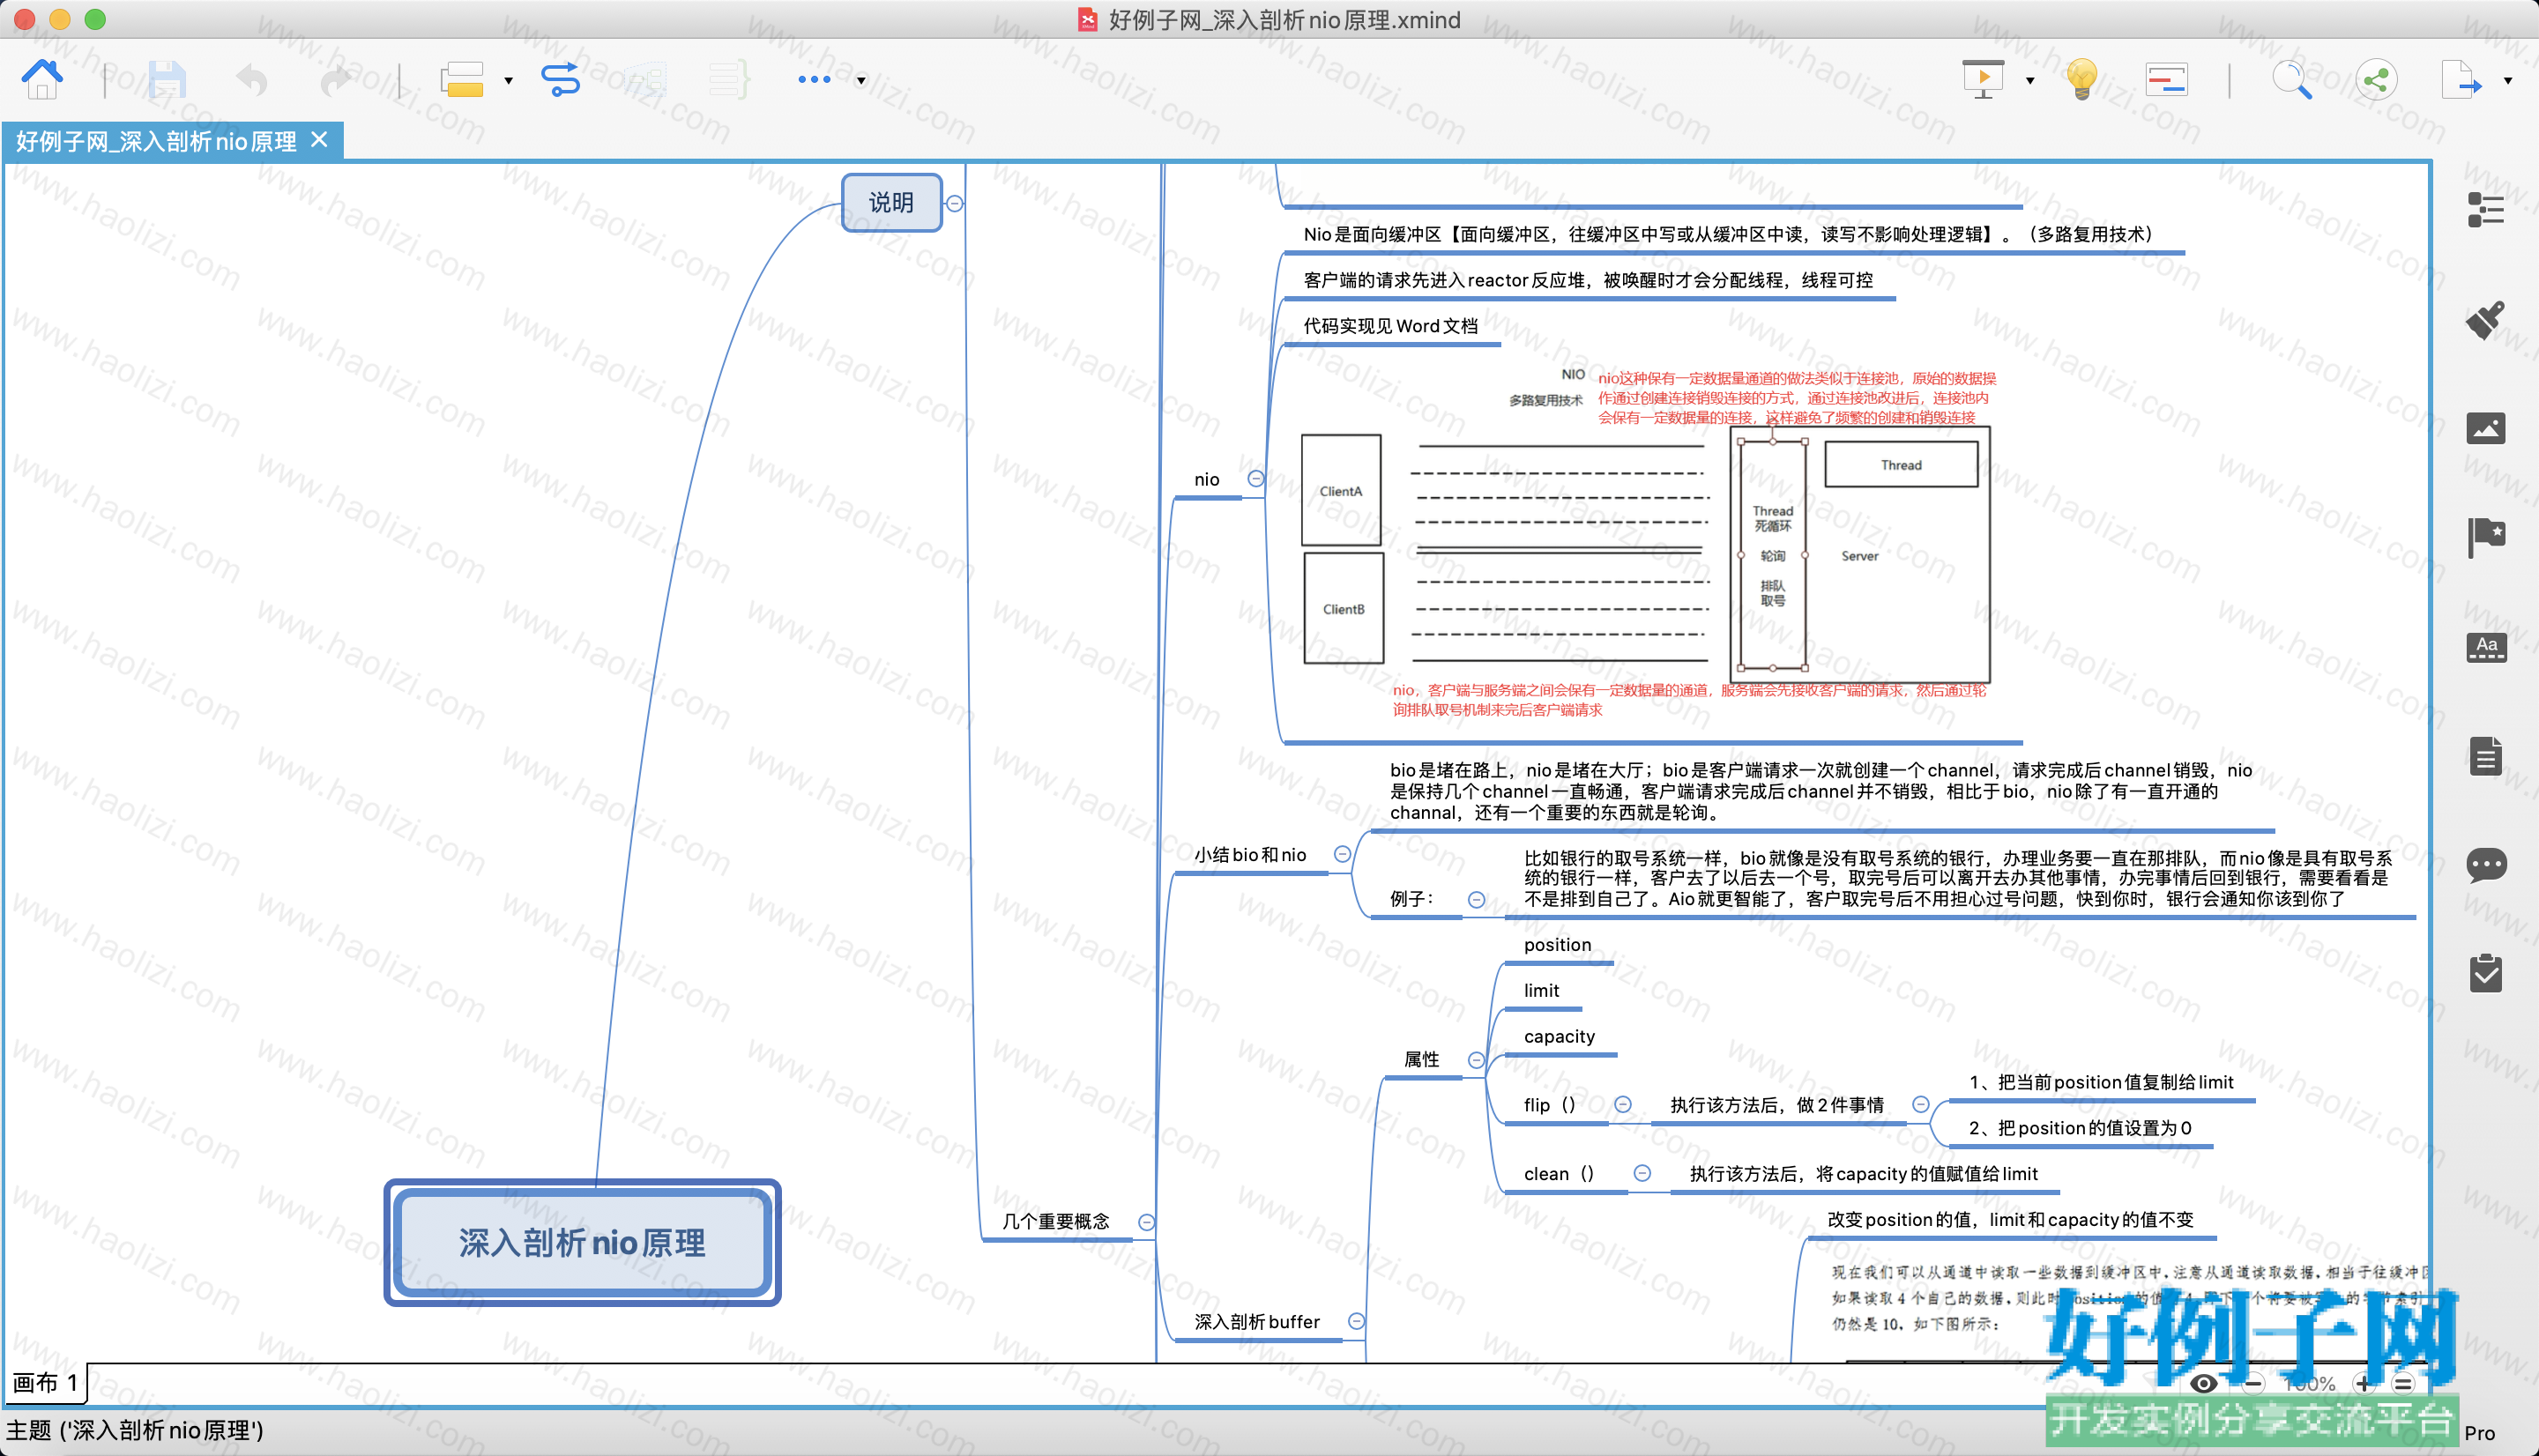The height and width of the screenshot is (1456, 2539).
Task: Click the insert subtopic icon
Action: pos(462,79)
